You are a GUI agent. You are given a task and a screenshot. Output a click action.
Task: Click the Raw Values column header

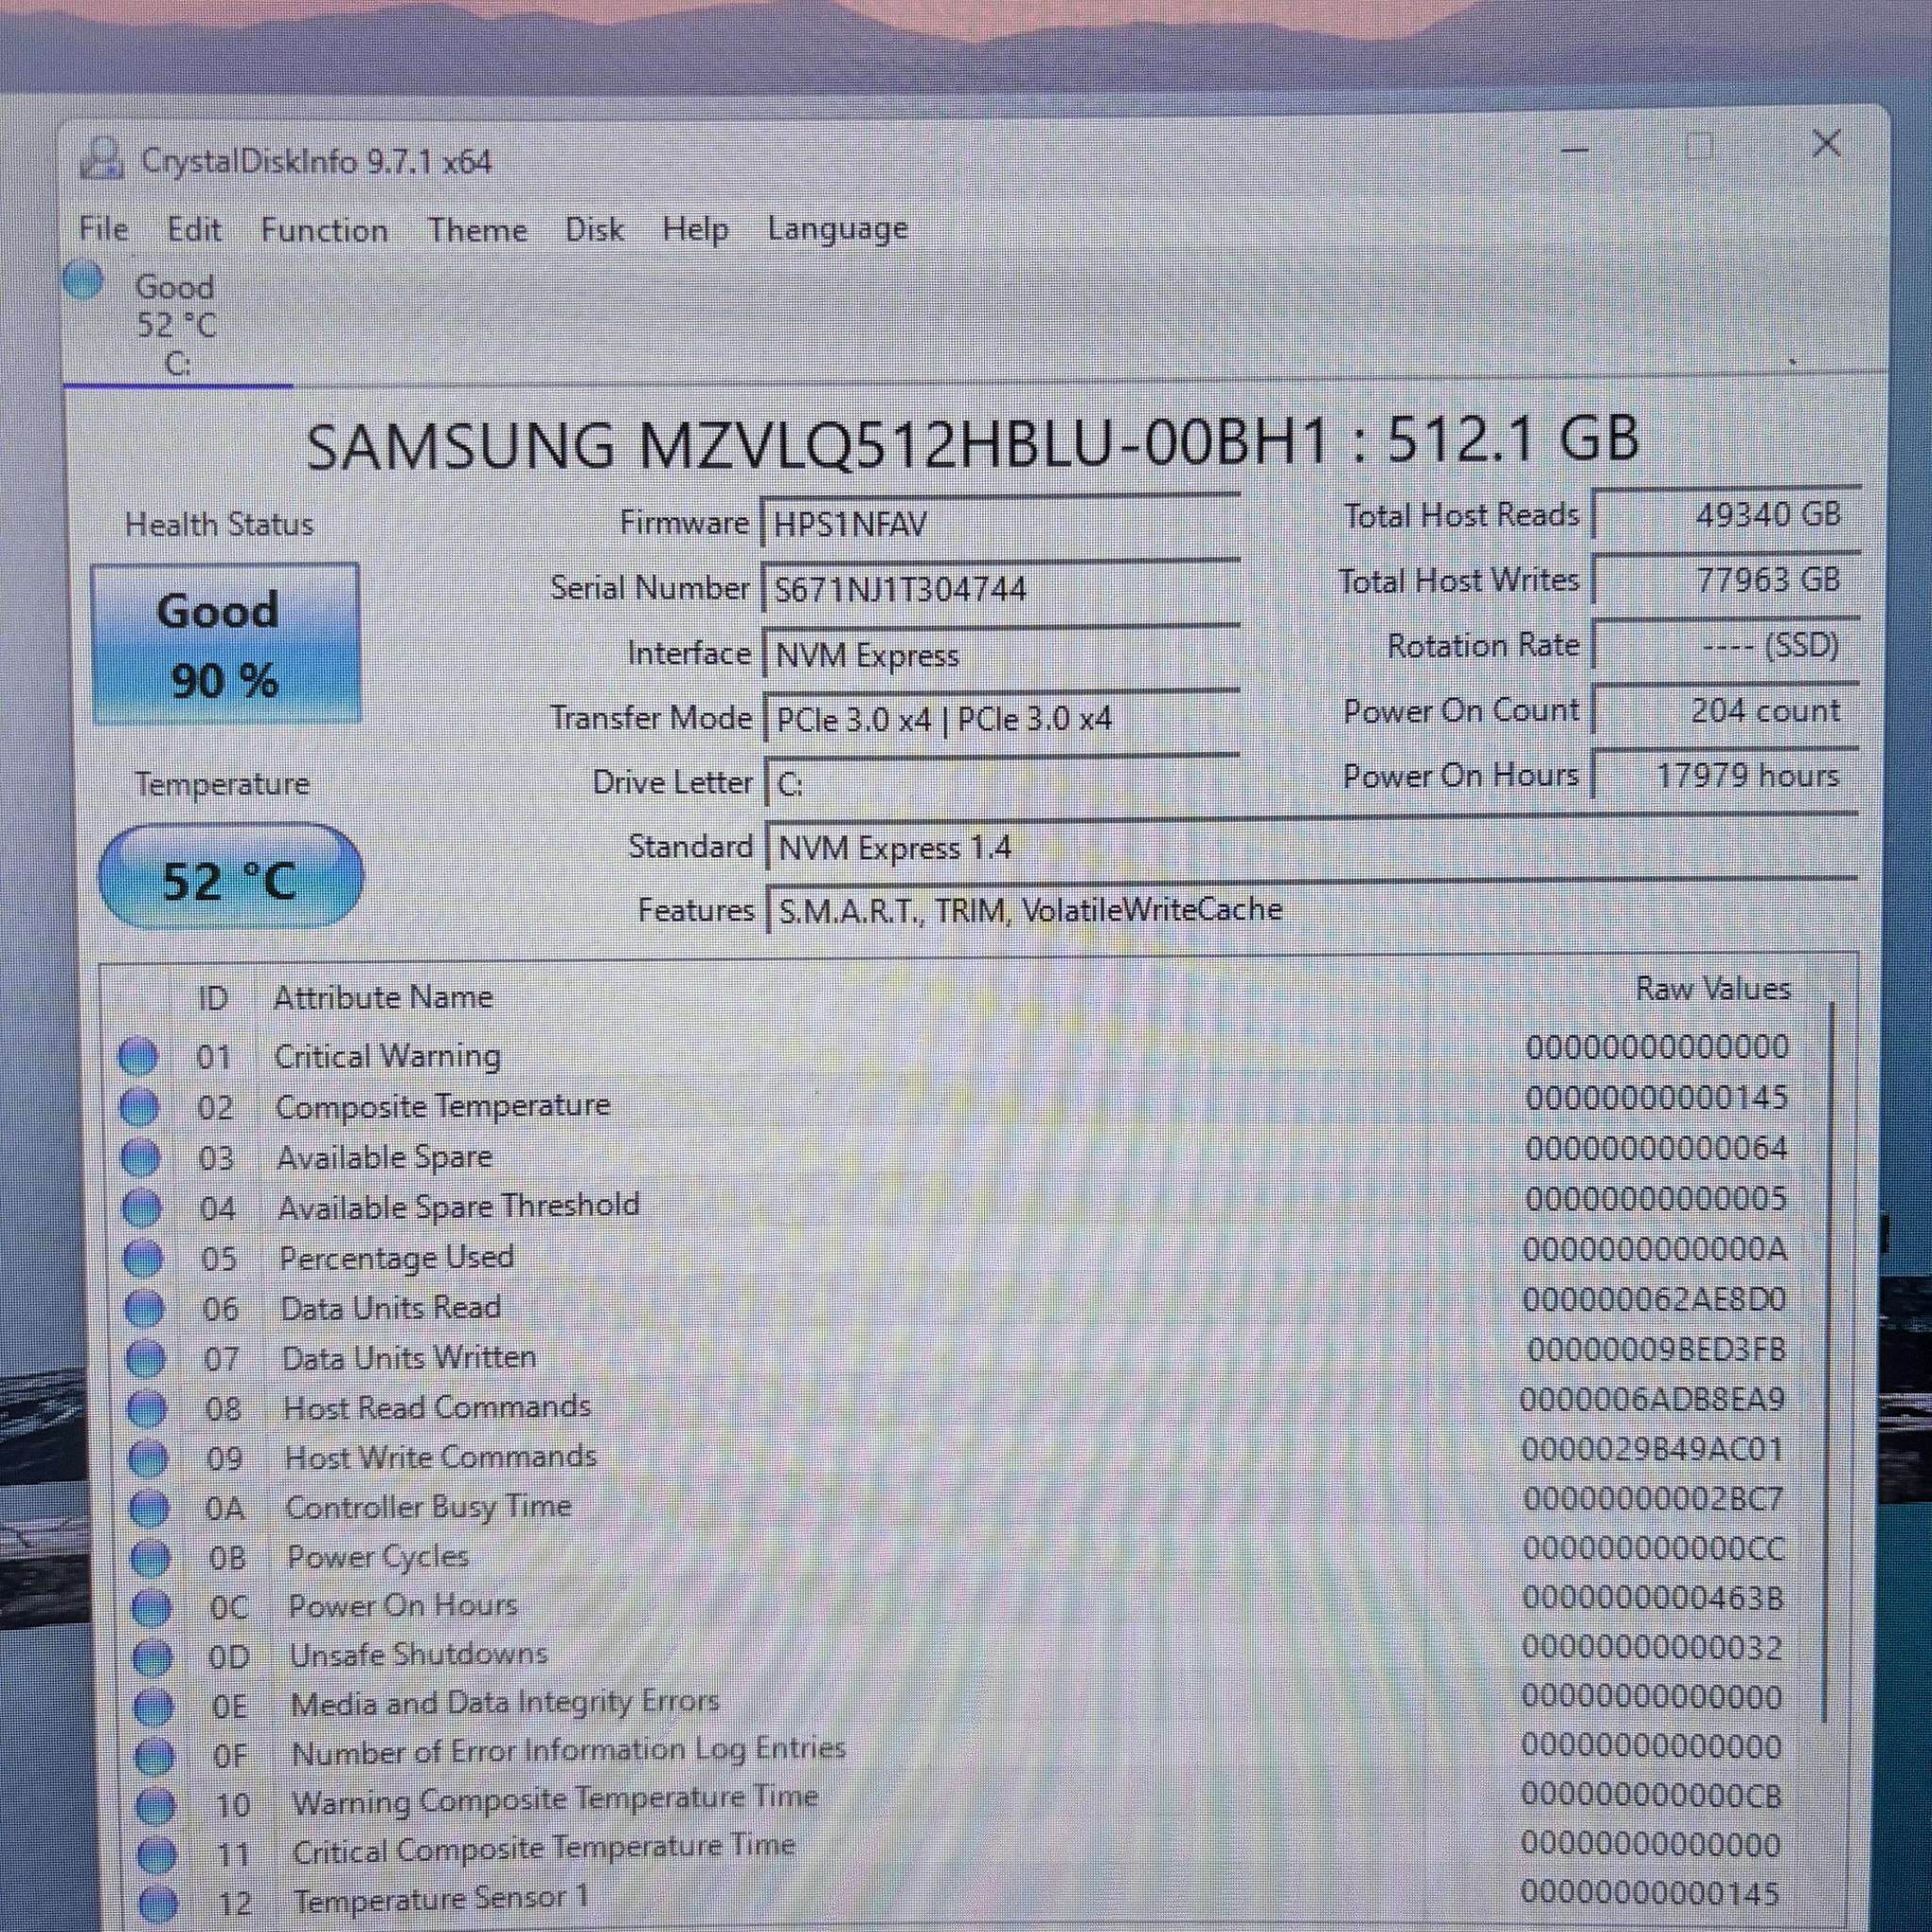click(x=1712, y=989)
